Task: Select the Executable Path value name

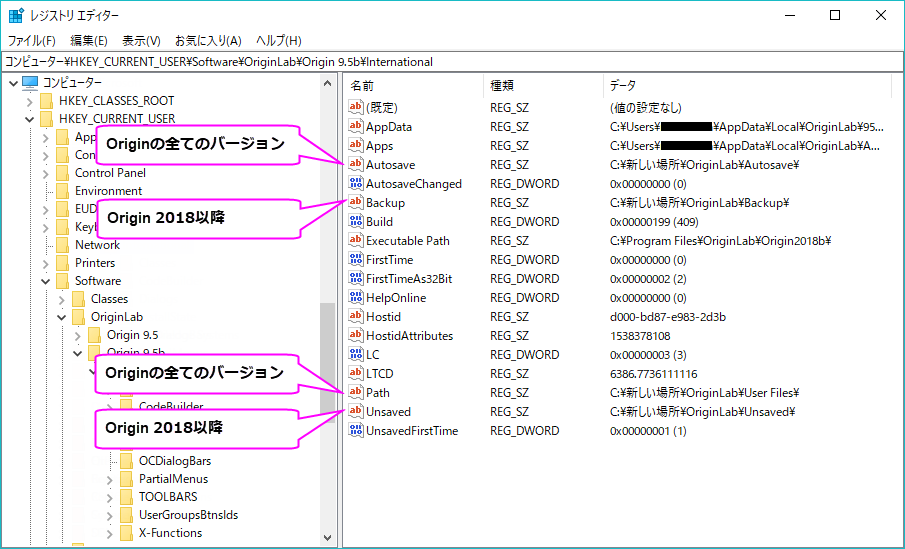Action: [407, 241]
